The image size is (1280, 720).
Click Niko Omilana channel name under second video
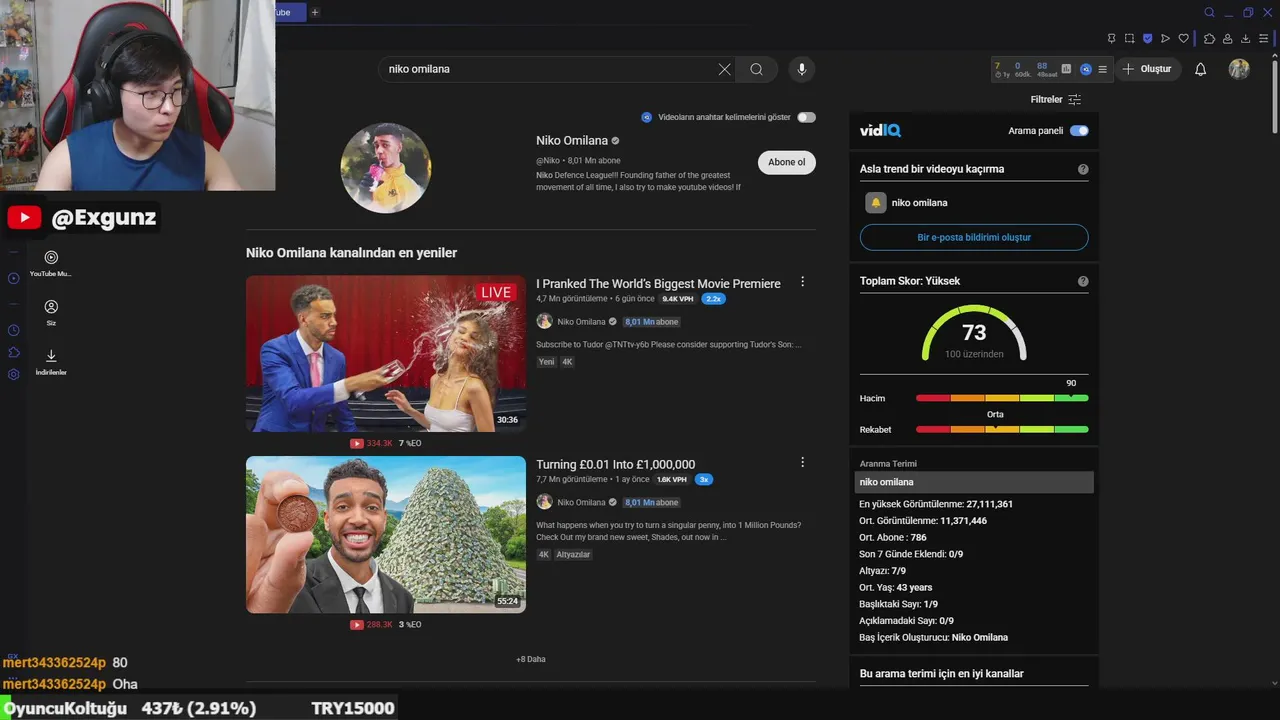coord(581,502)
